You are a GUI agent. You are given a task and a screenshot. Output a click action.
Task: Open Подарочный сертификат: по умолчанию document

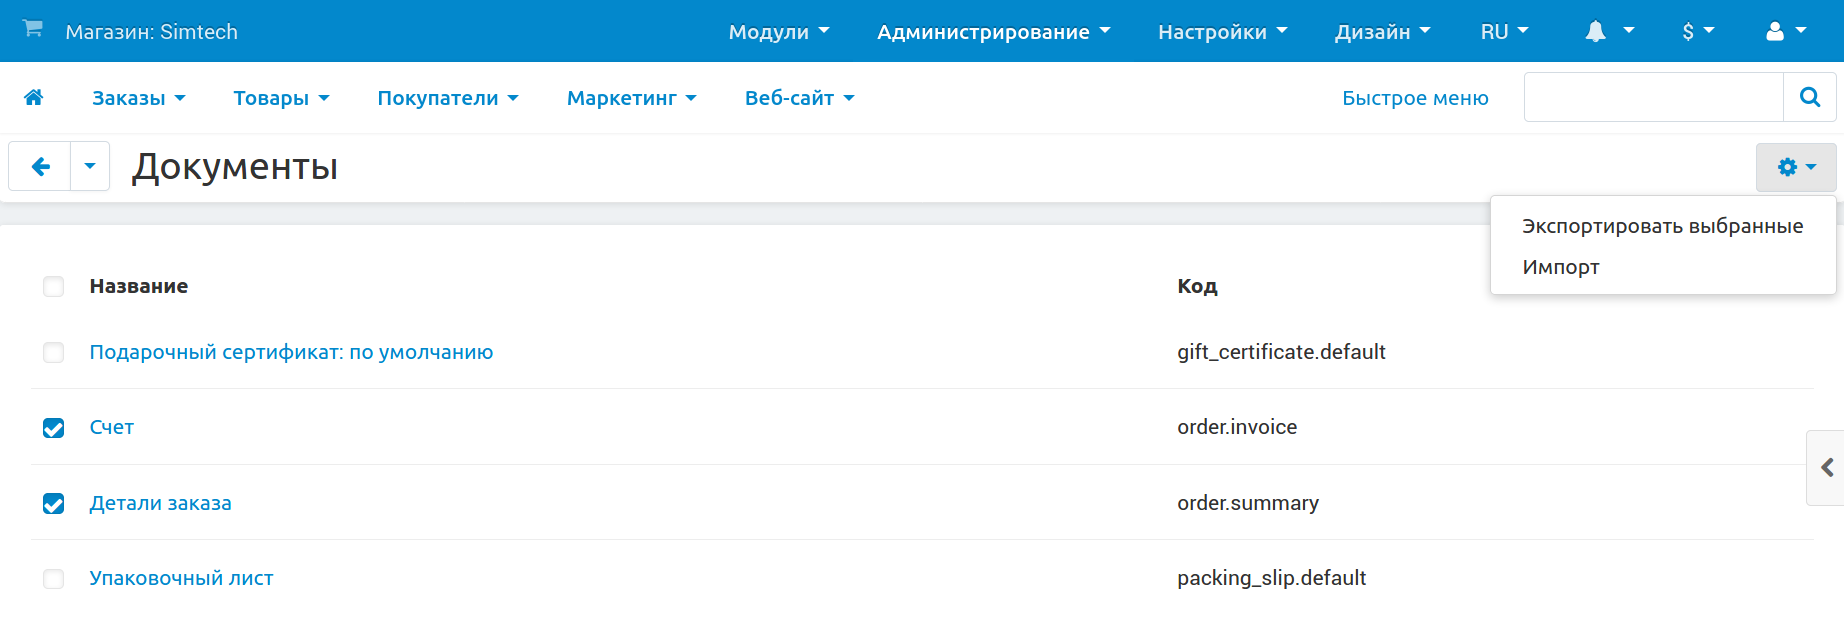291,352
